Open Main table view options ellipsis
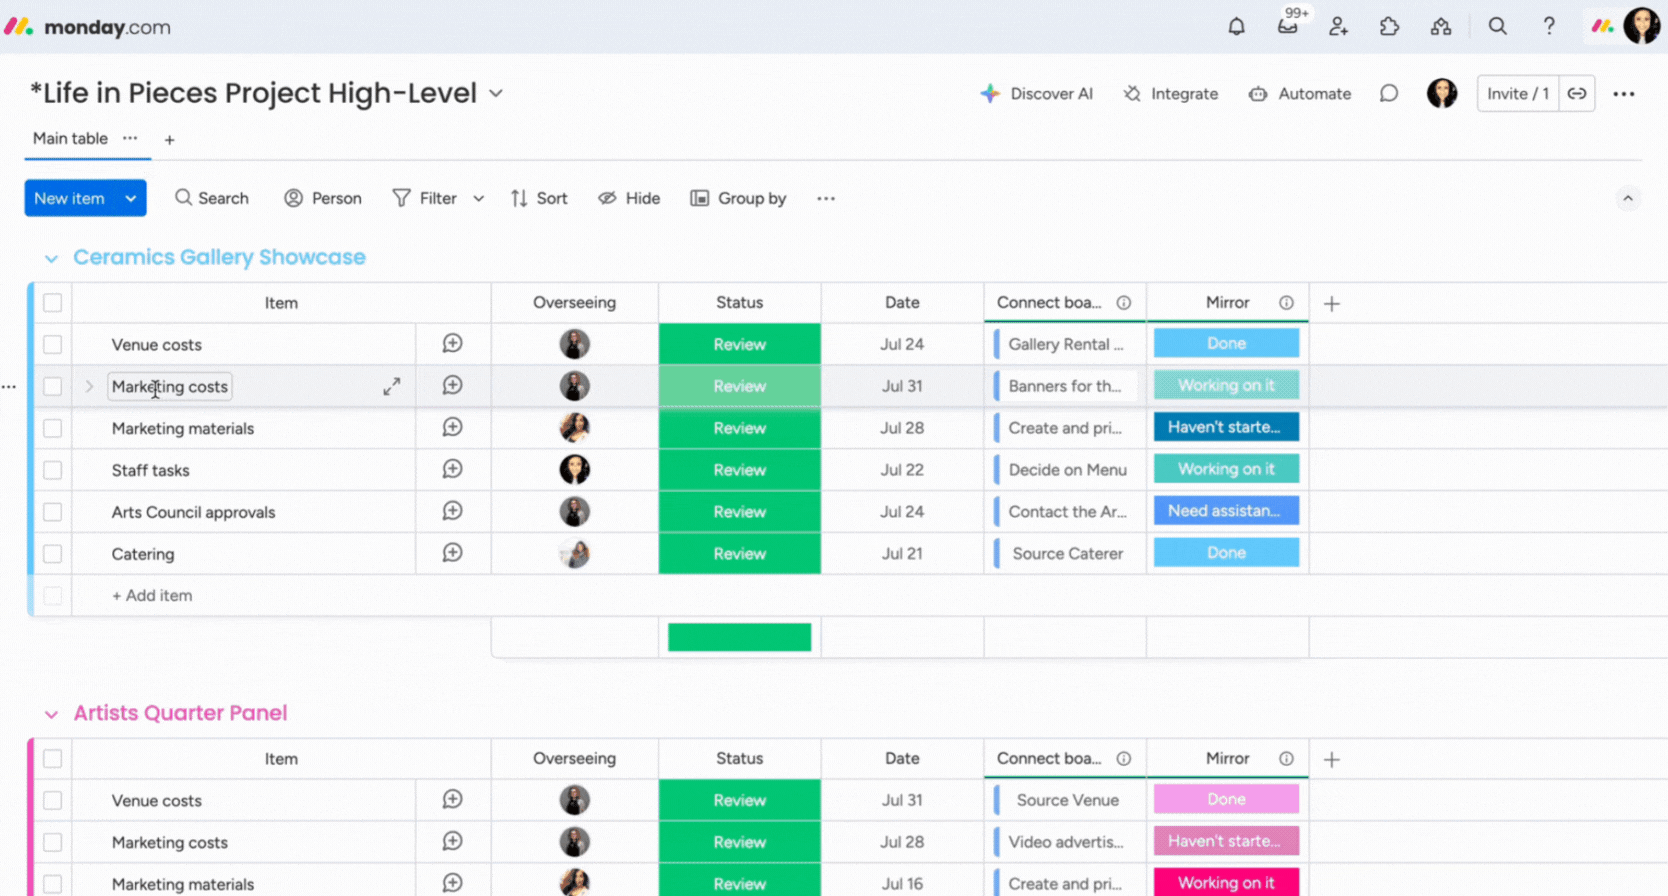 (130, 138)
